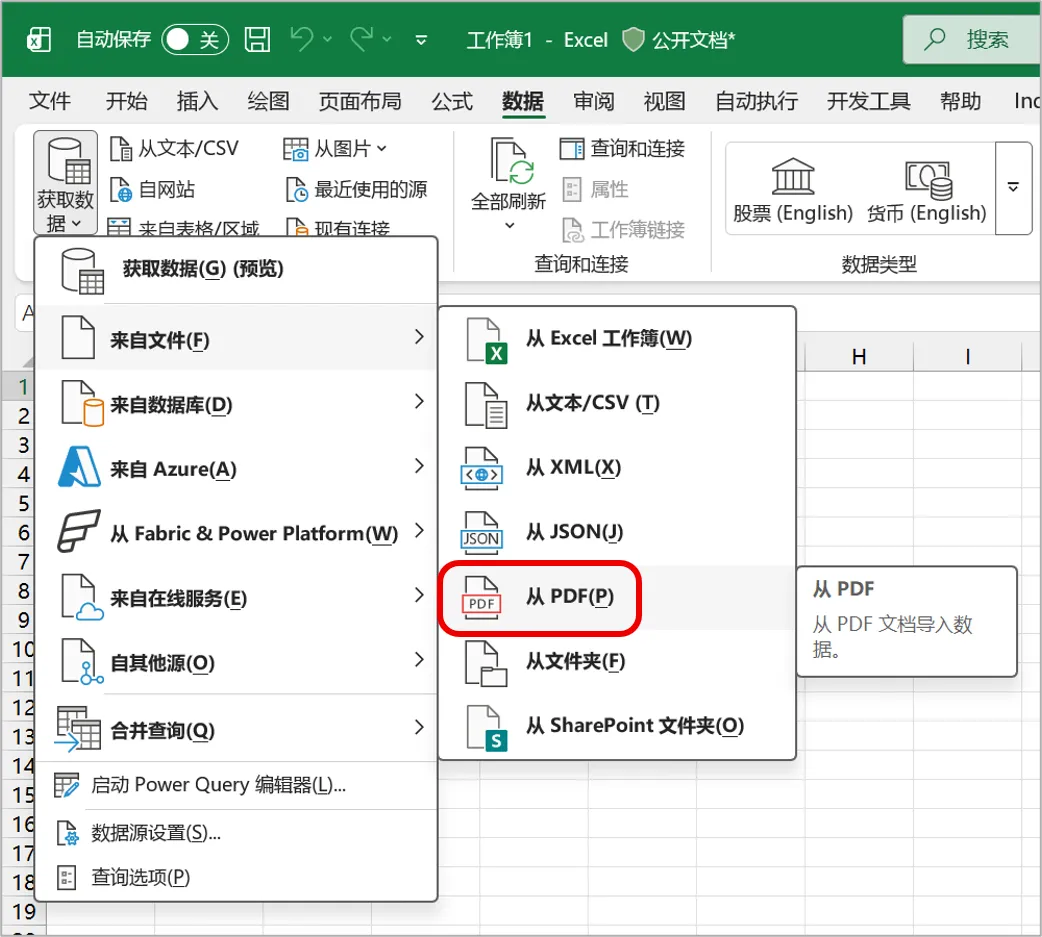Select 从文件夹(F) option
This screenshot has width=1042, height=937.
coord(617,662)
